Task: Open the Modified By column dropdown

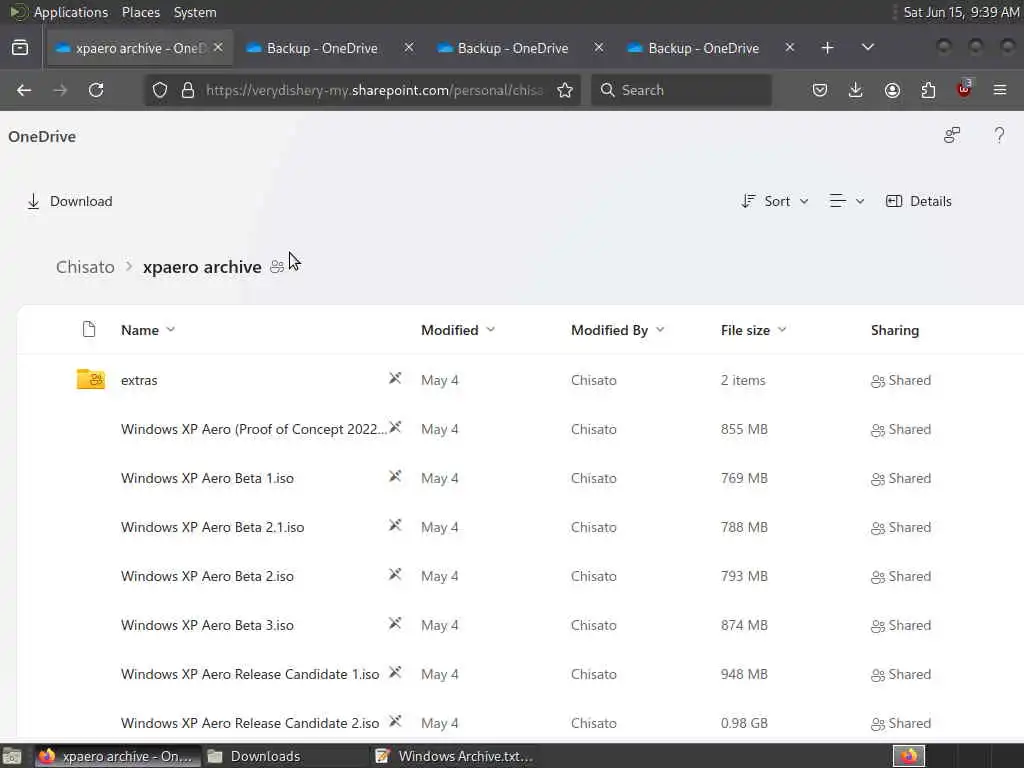Action: (617, 330)
